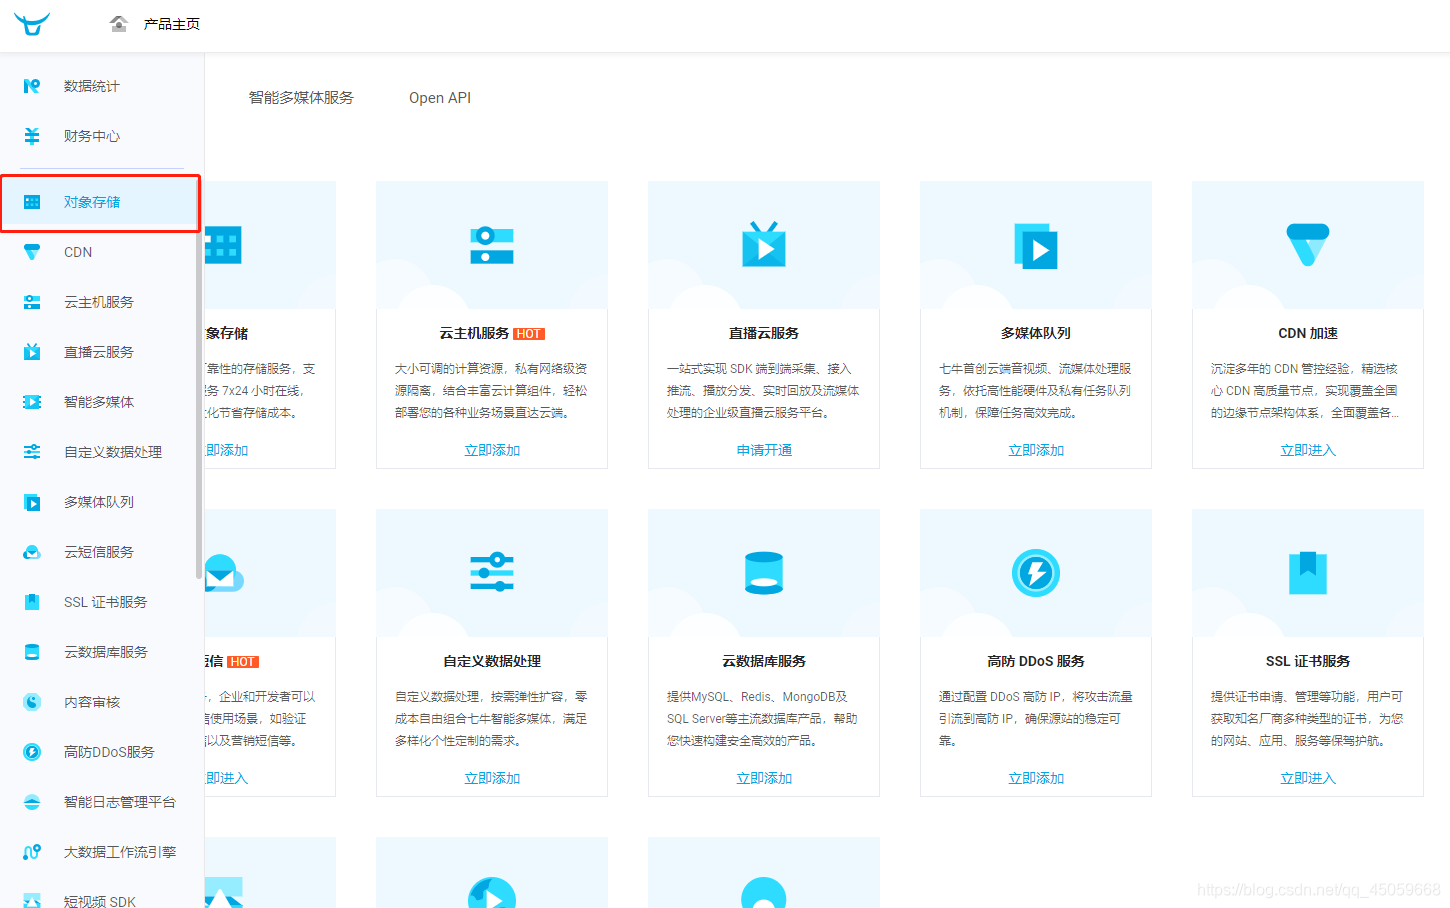Click the CDN sidebar icon
This screenshot has height=908, width=1450.
tap(32, 252)
